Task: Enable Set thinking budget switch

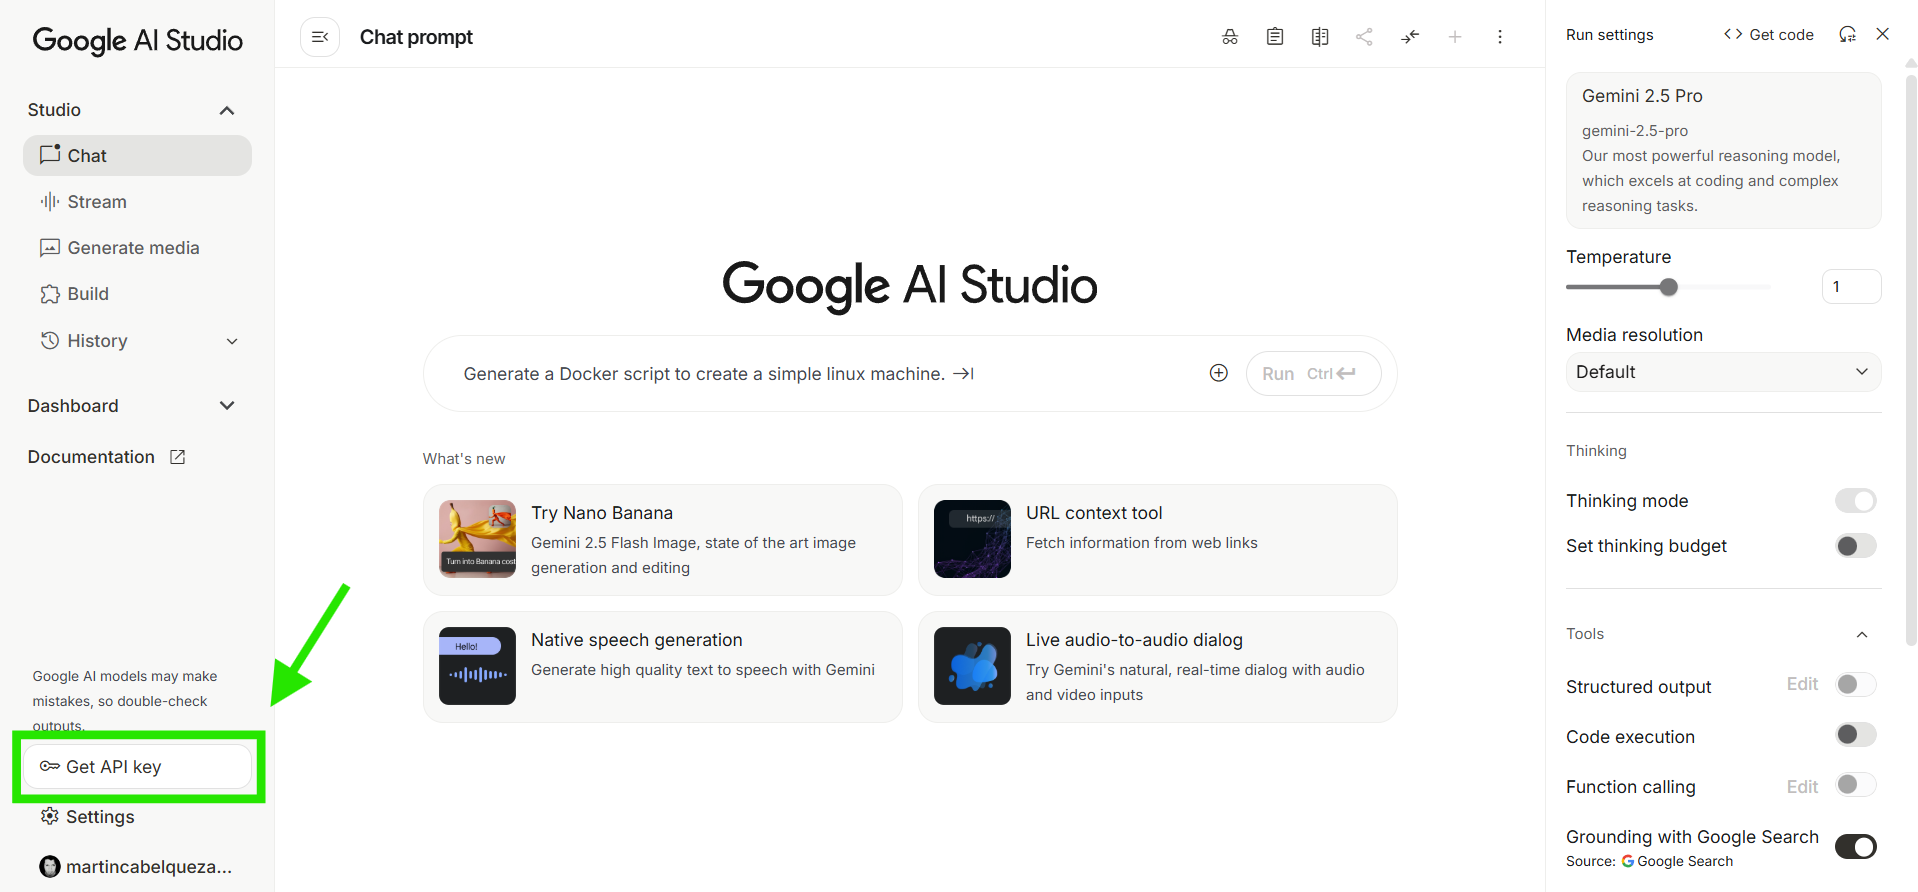Action: coord(1855,546)
